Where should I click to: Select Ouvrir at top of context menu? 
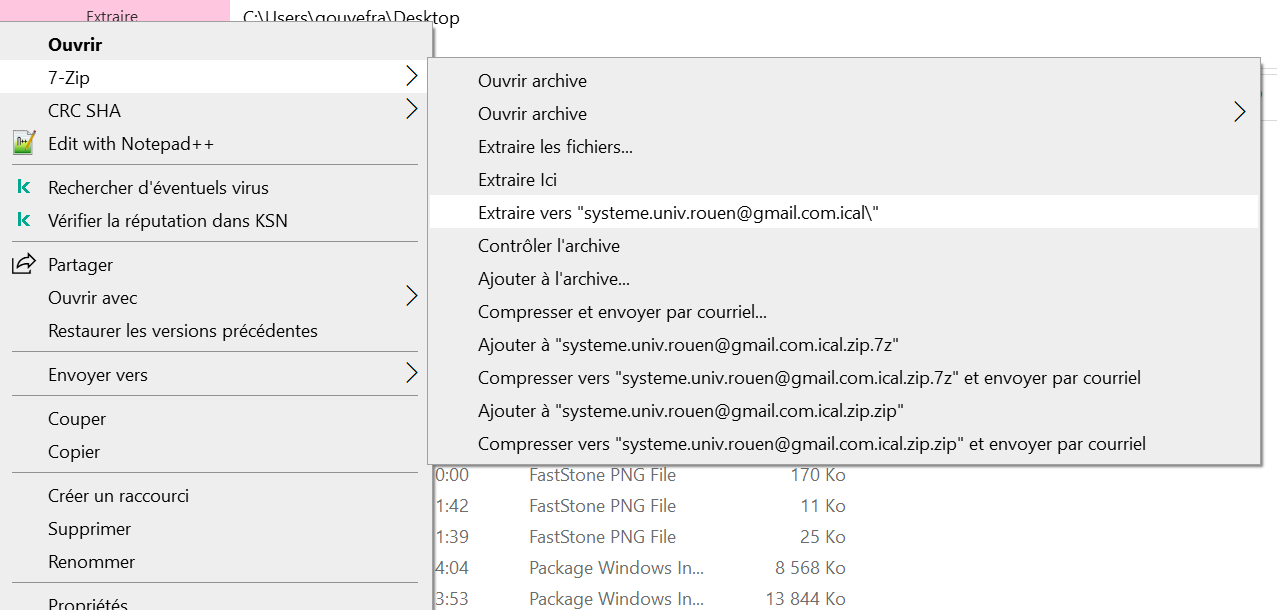pyautogui.click(x=75, y=45)
